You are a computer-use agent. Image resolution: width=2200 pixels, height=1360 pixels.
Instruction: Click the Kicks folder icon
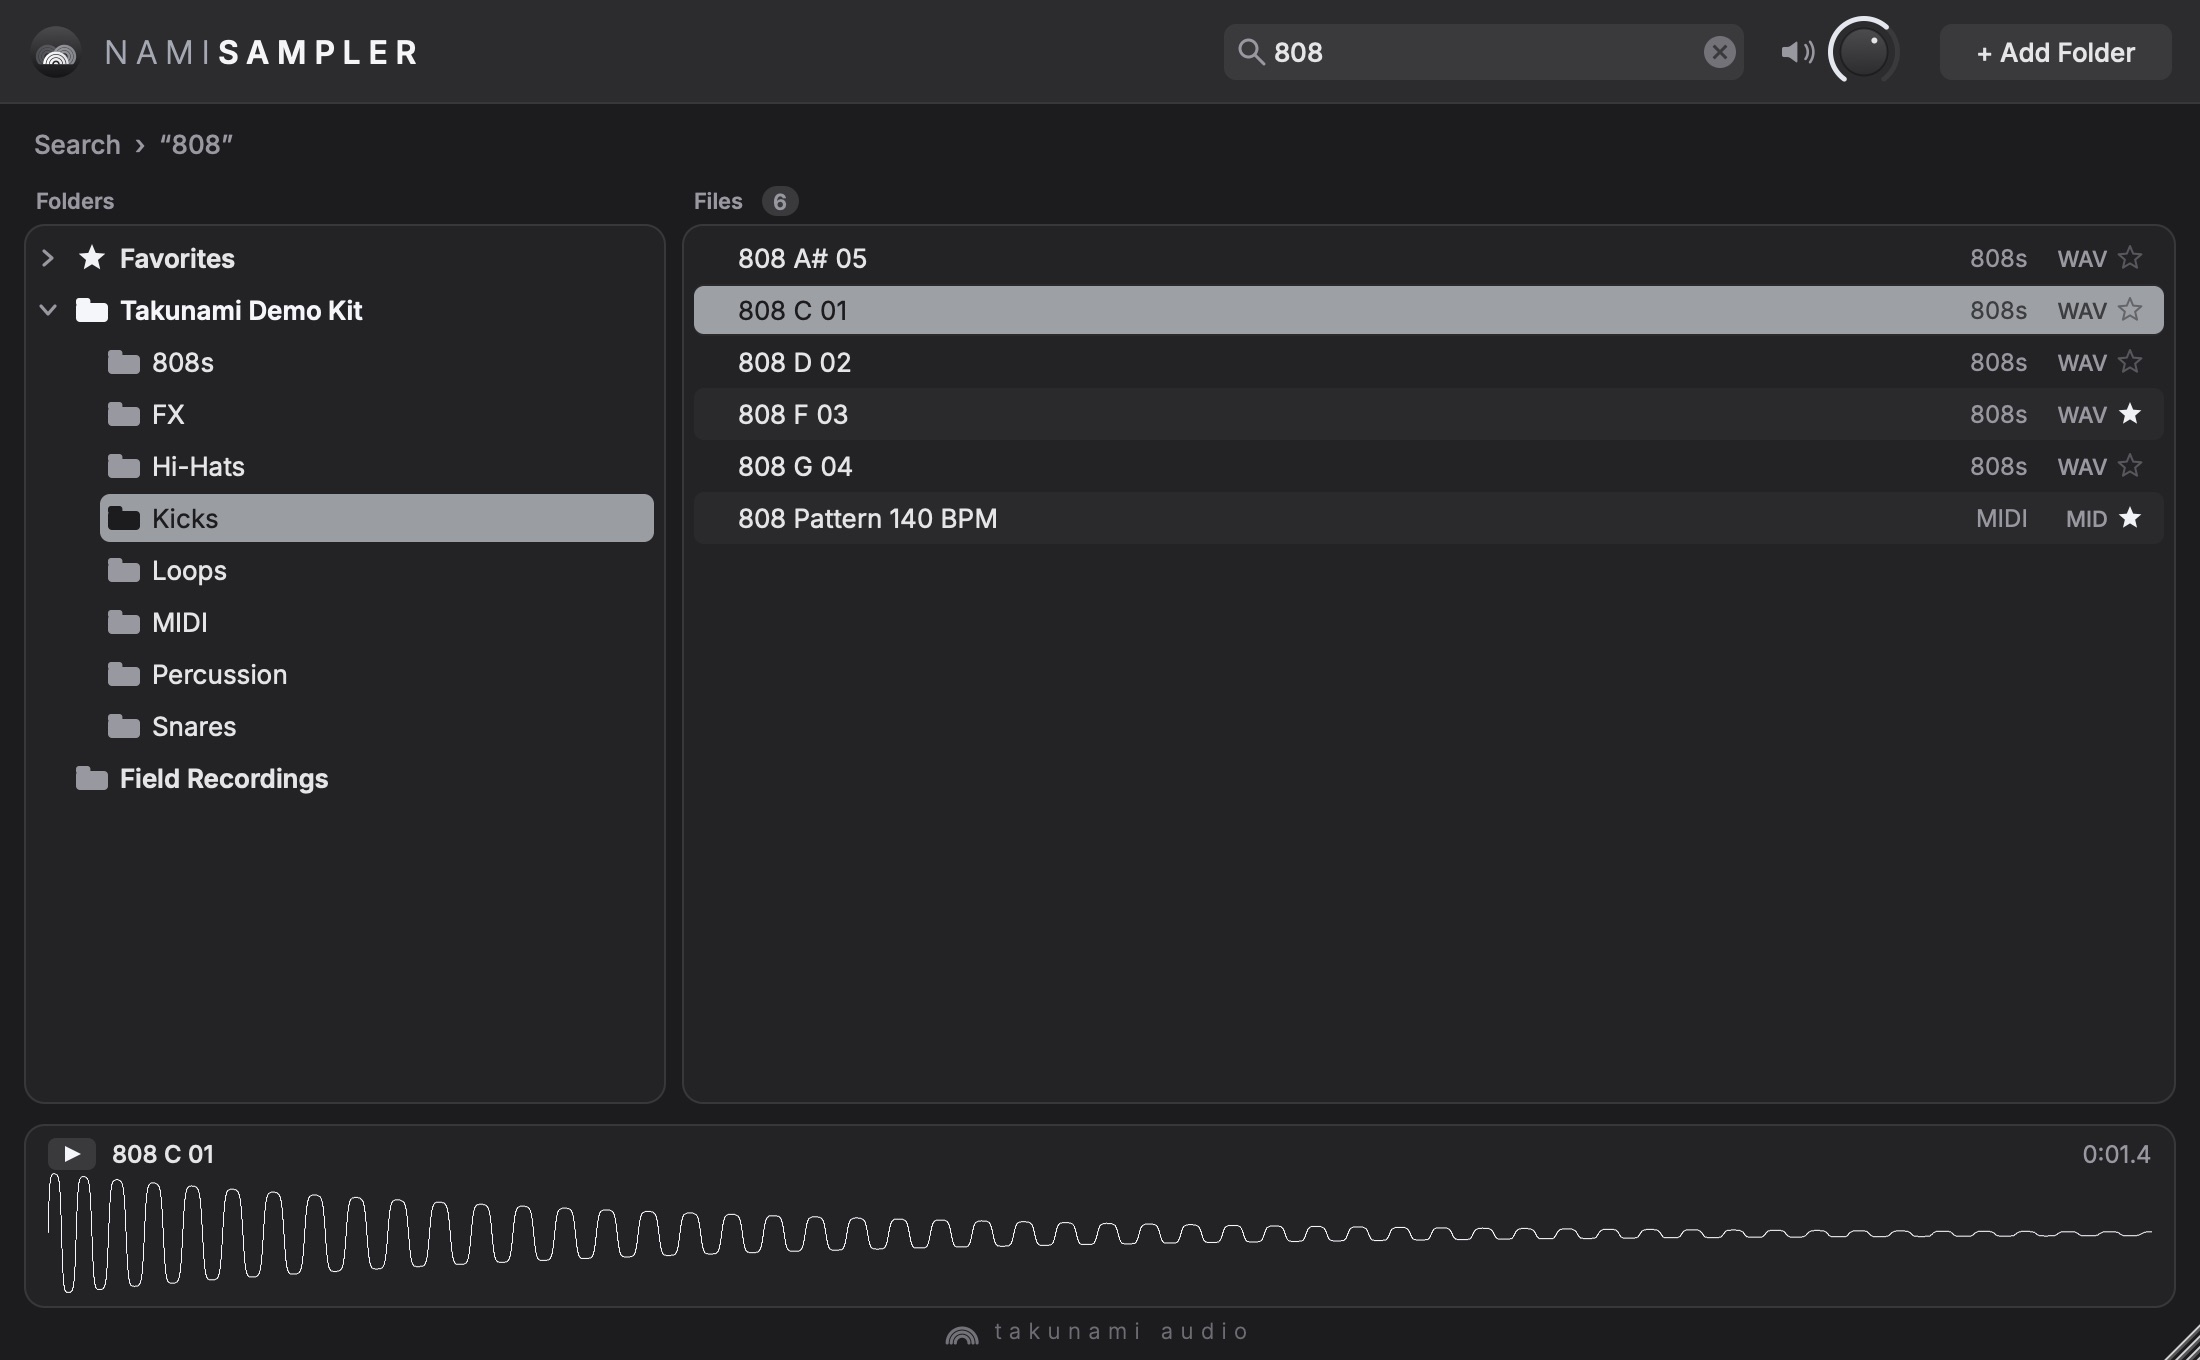point(123,518)
